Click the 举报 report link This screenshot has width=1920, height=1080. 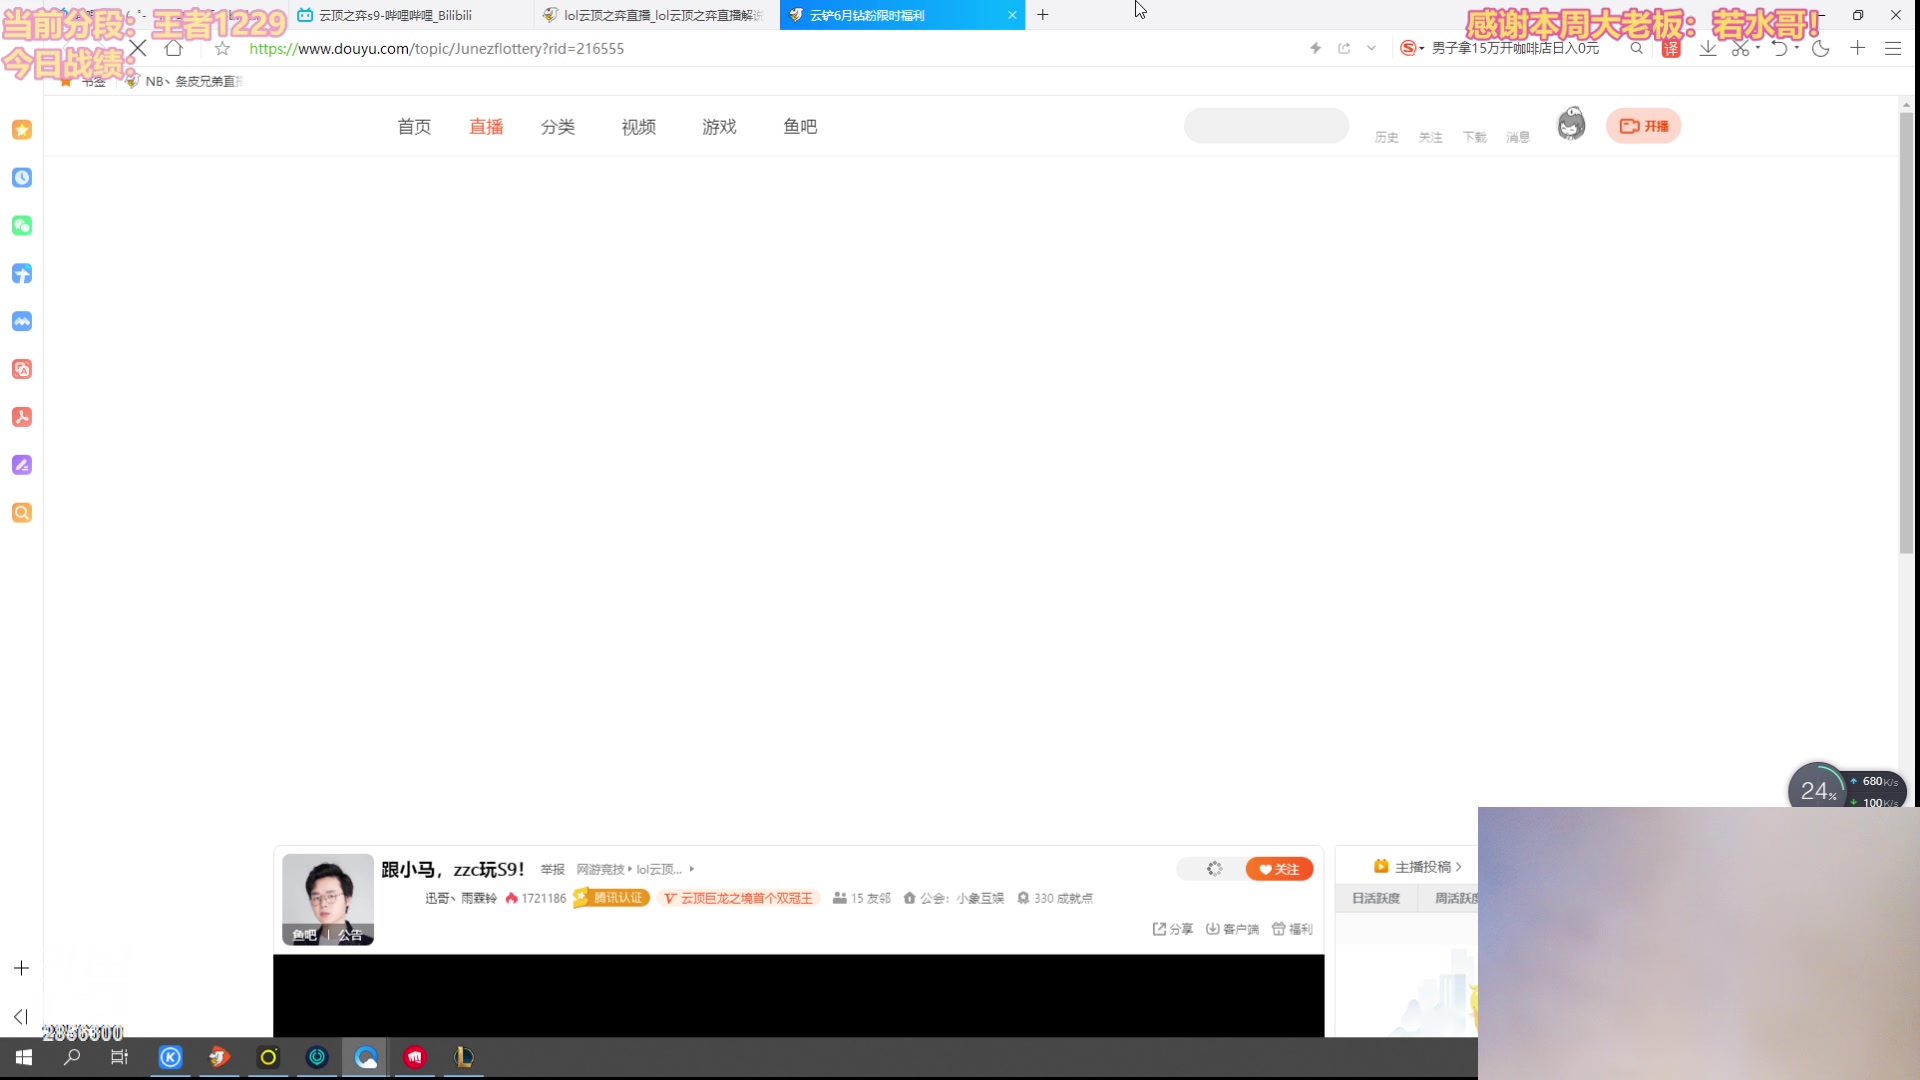pyautogui.click(x=551, y=869)
